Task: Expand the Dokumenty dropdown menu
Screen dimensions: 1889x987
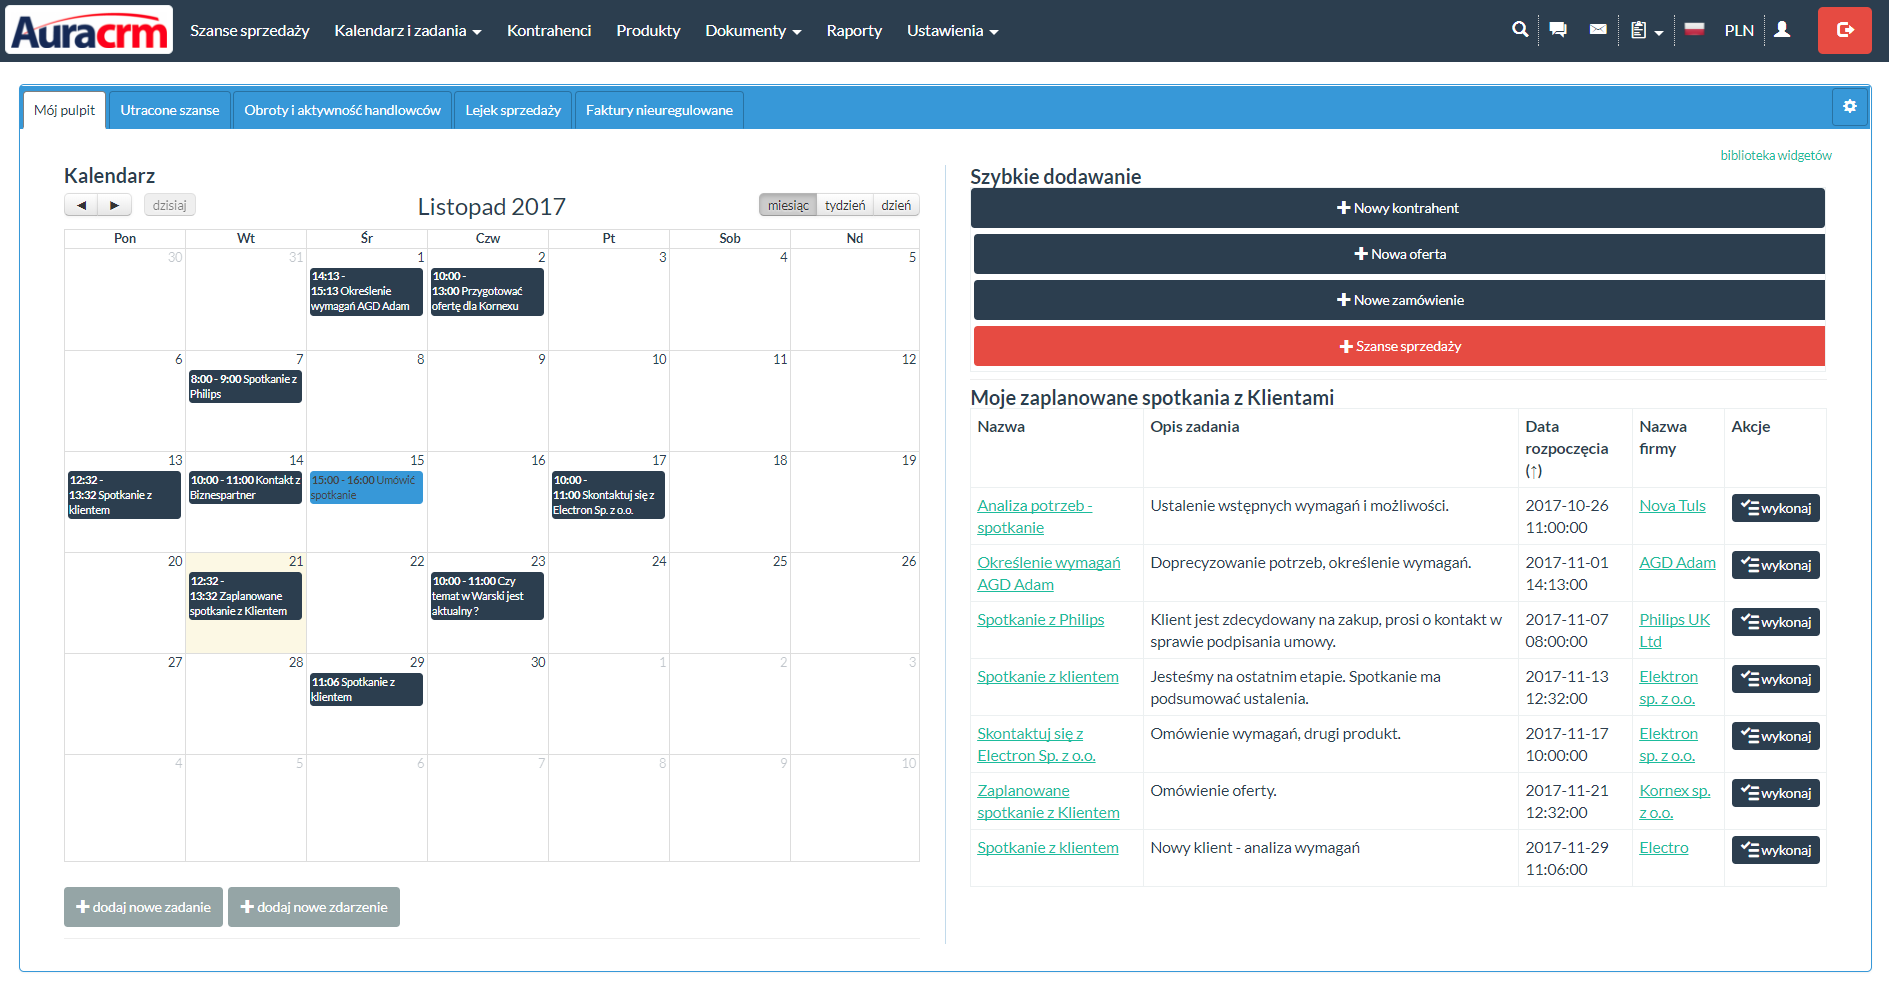Action: (753, 31)
